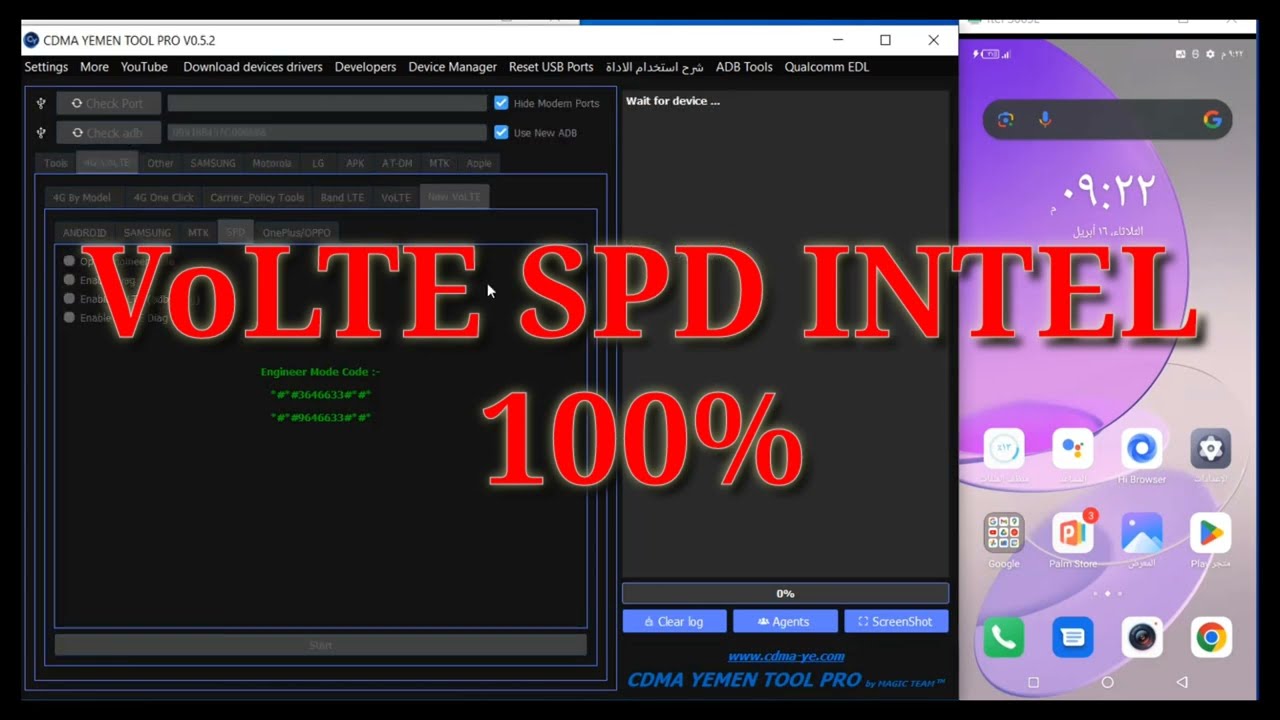Switch to the top-row SAMSUNG tab
This screenshot has height=720, width=1280.
(213, 163)
